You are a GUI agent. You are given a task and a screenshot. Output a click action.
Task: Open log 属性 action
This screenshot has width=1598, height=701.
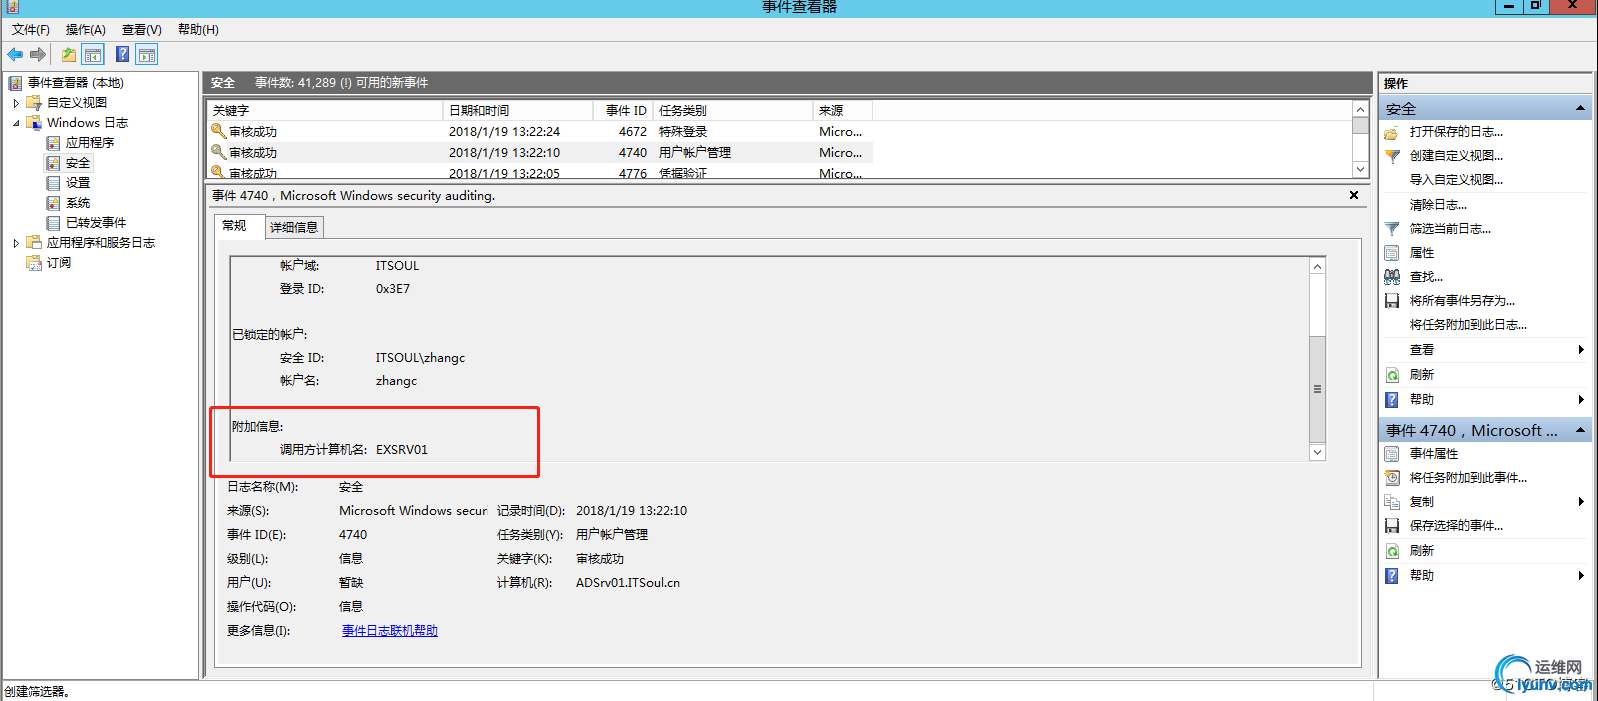(1422, 253)
